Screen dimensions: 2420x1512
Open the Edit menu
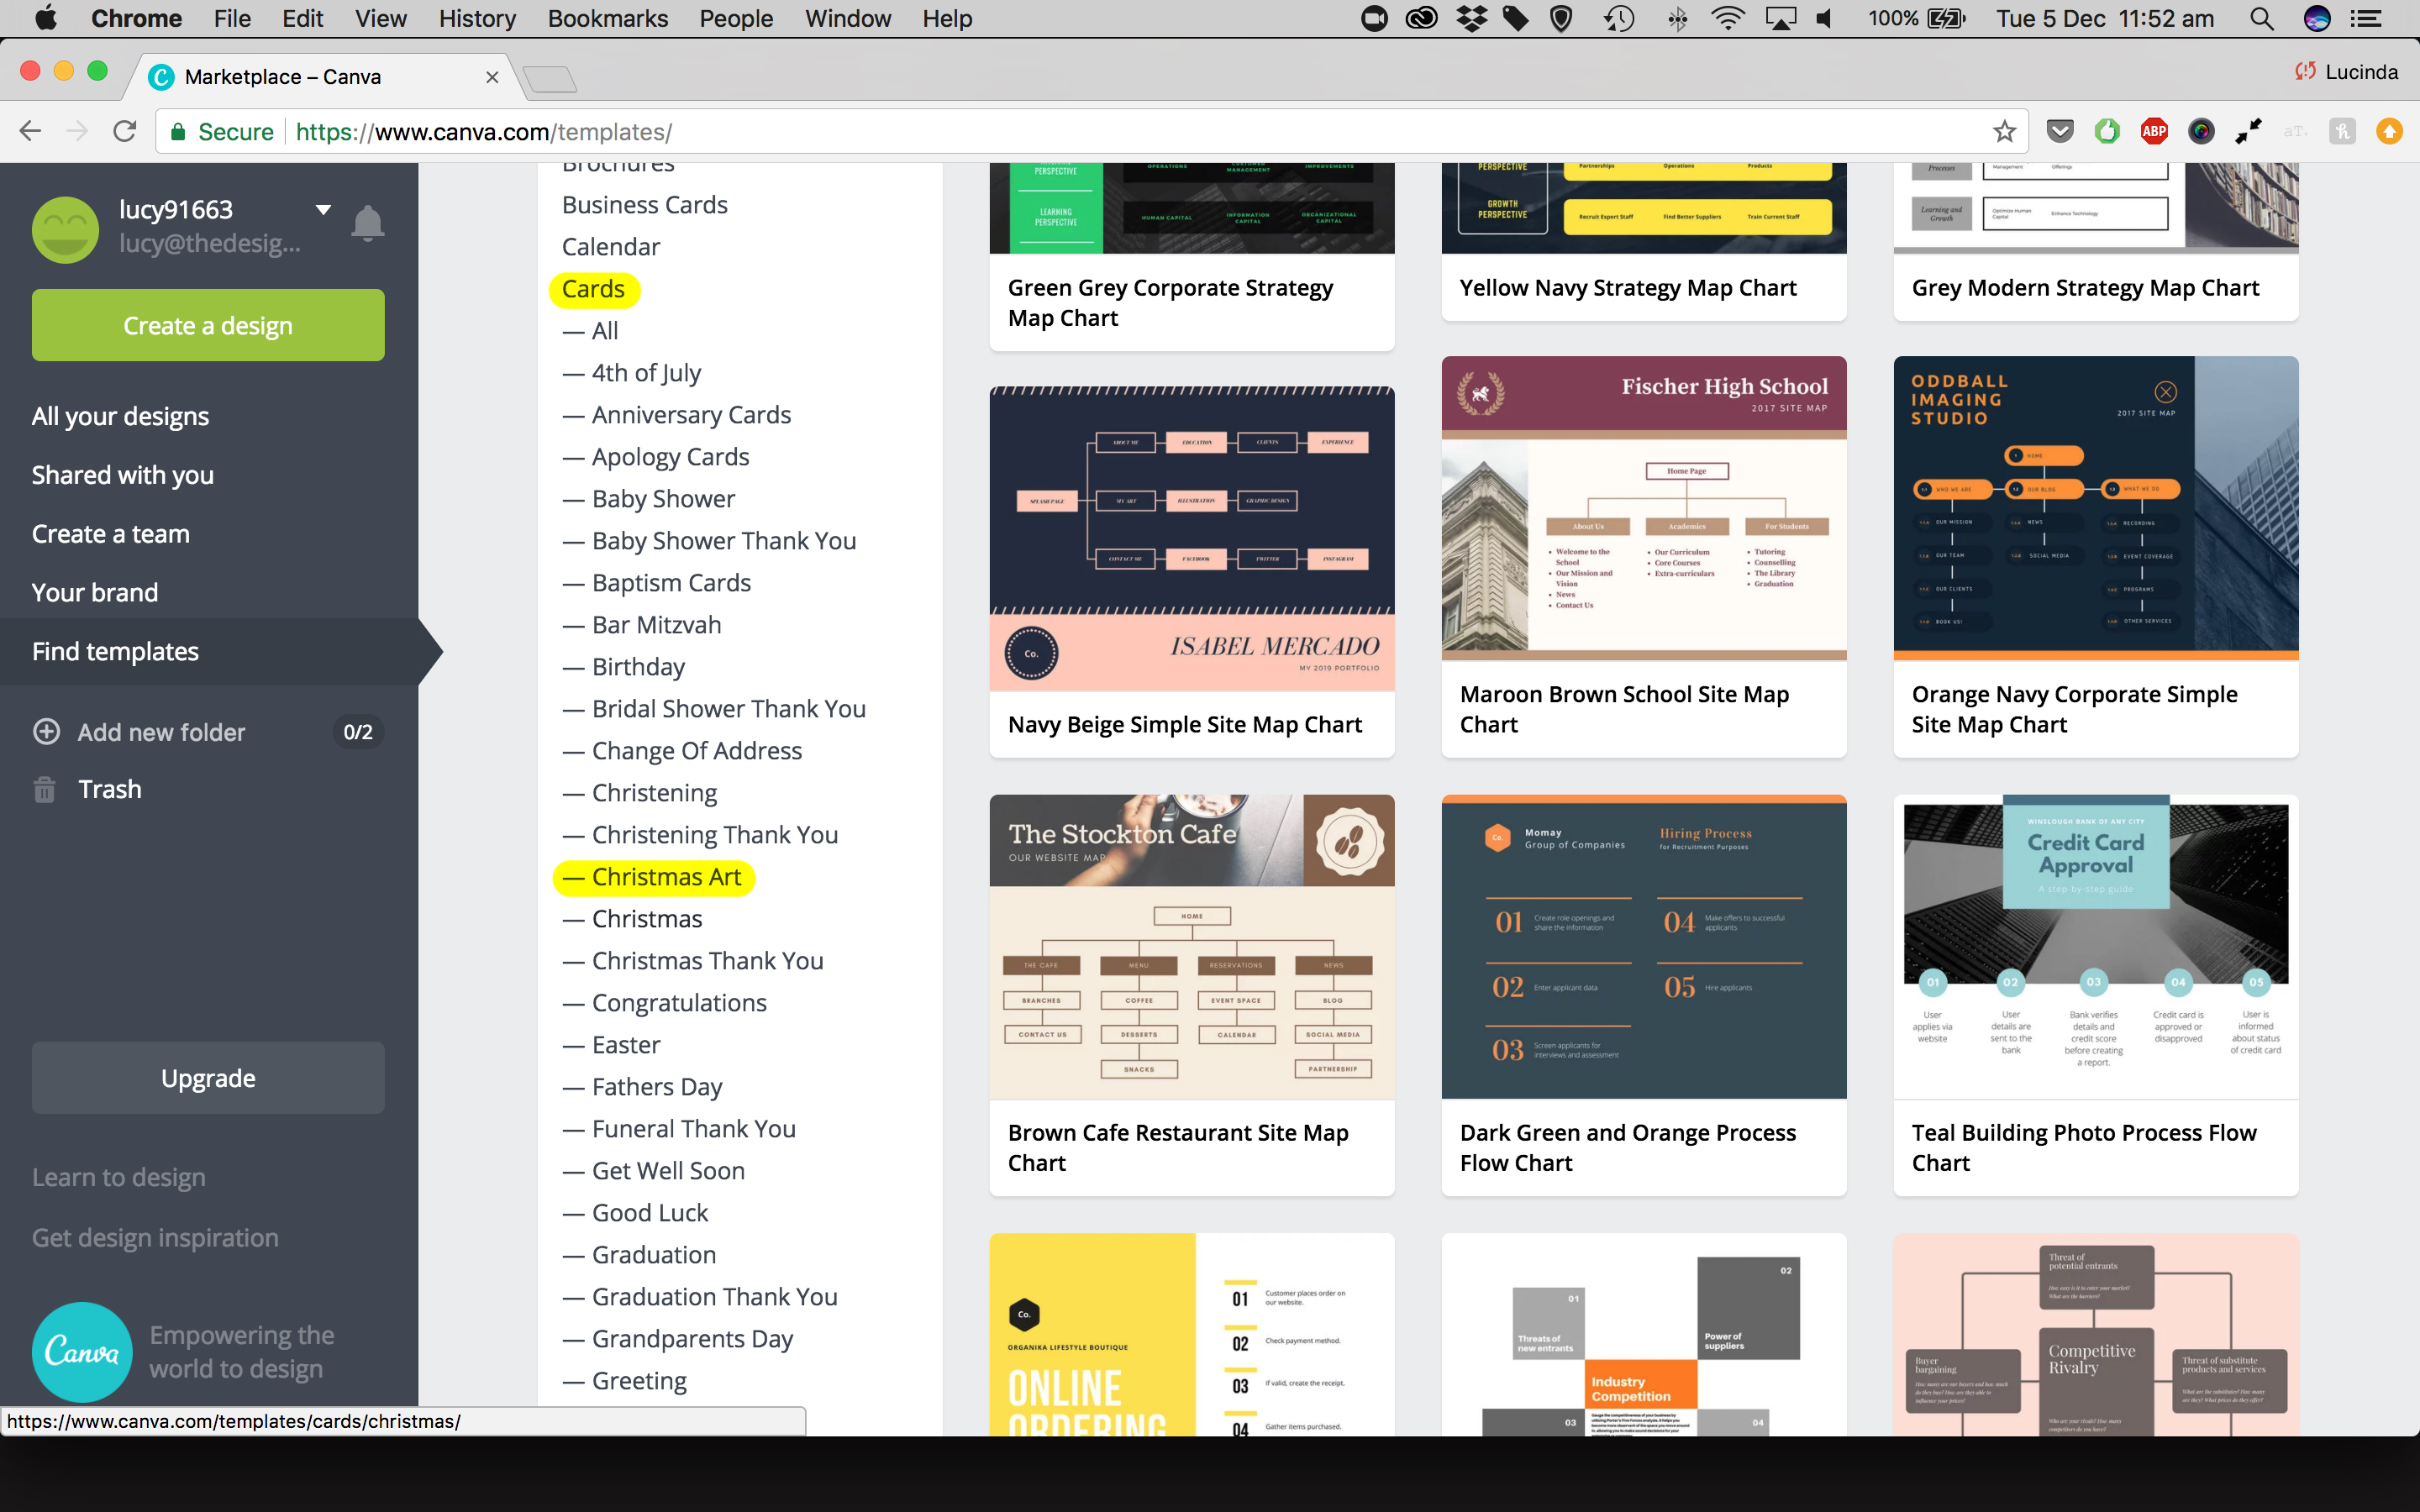[302, 19]
